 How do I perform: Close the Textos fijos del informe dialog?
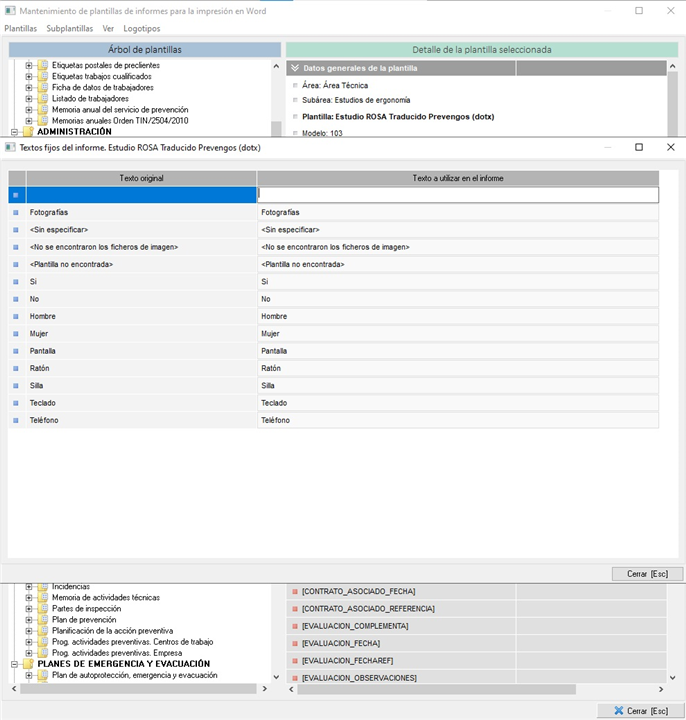pos(671,147)
